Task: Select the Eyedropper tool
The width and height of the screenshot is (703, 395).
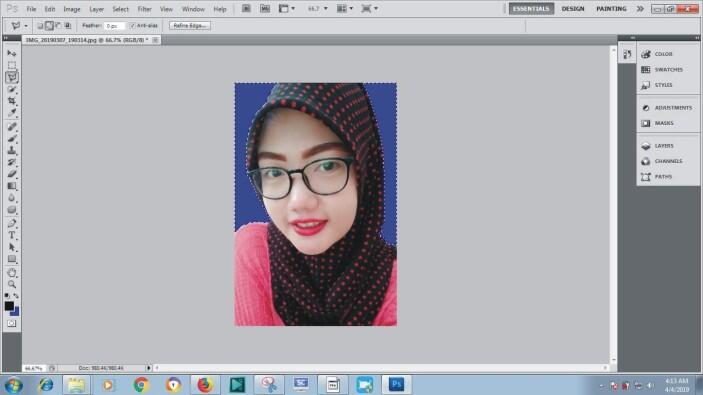Action: coord(12,113)
